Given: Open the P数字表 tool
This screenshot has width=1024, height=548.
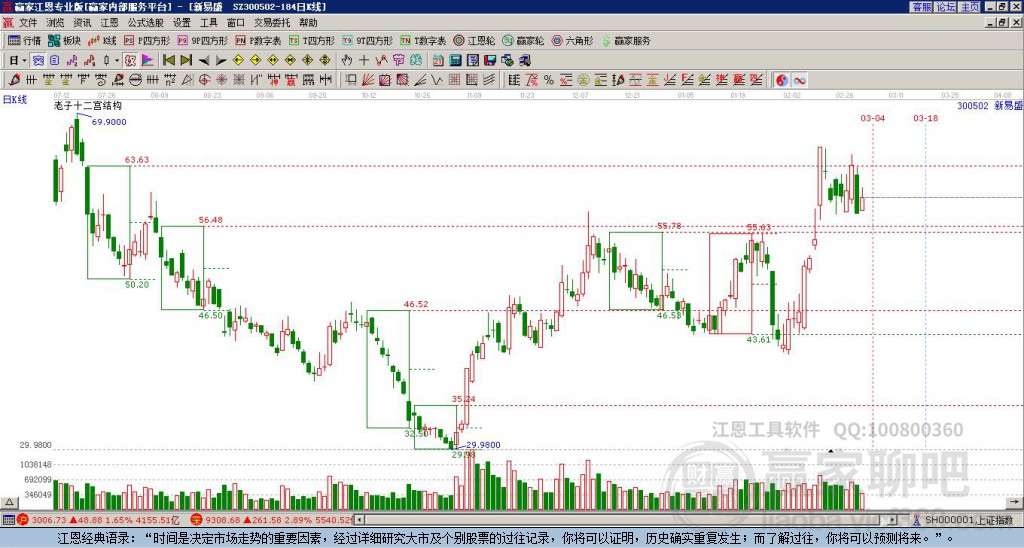Looking at the screenshot, I should tap(258, 40).
